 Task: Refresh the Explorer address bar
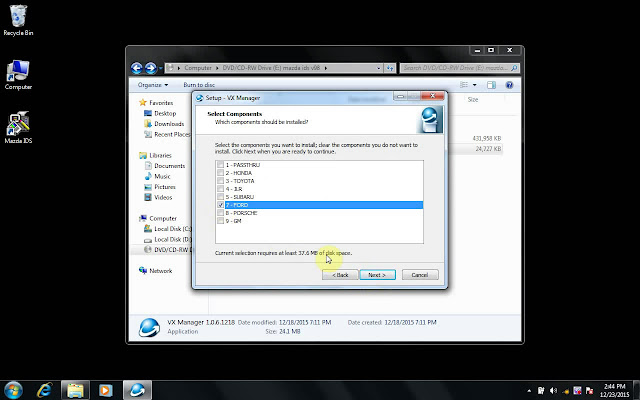click(390, 68)
